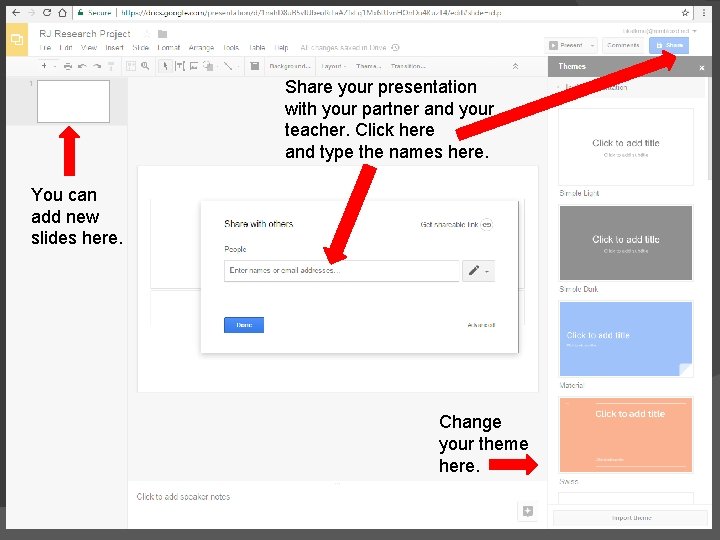The width and height of the screenshot is (720, 540).
Task: Open the Background options
Action: tap(290, 67)
